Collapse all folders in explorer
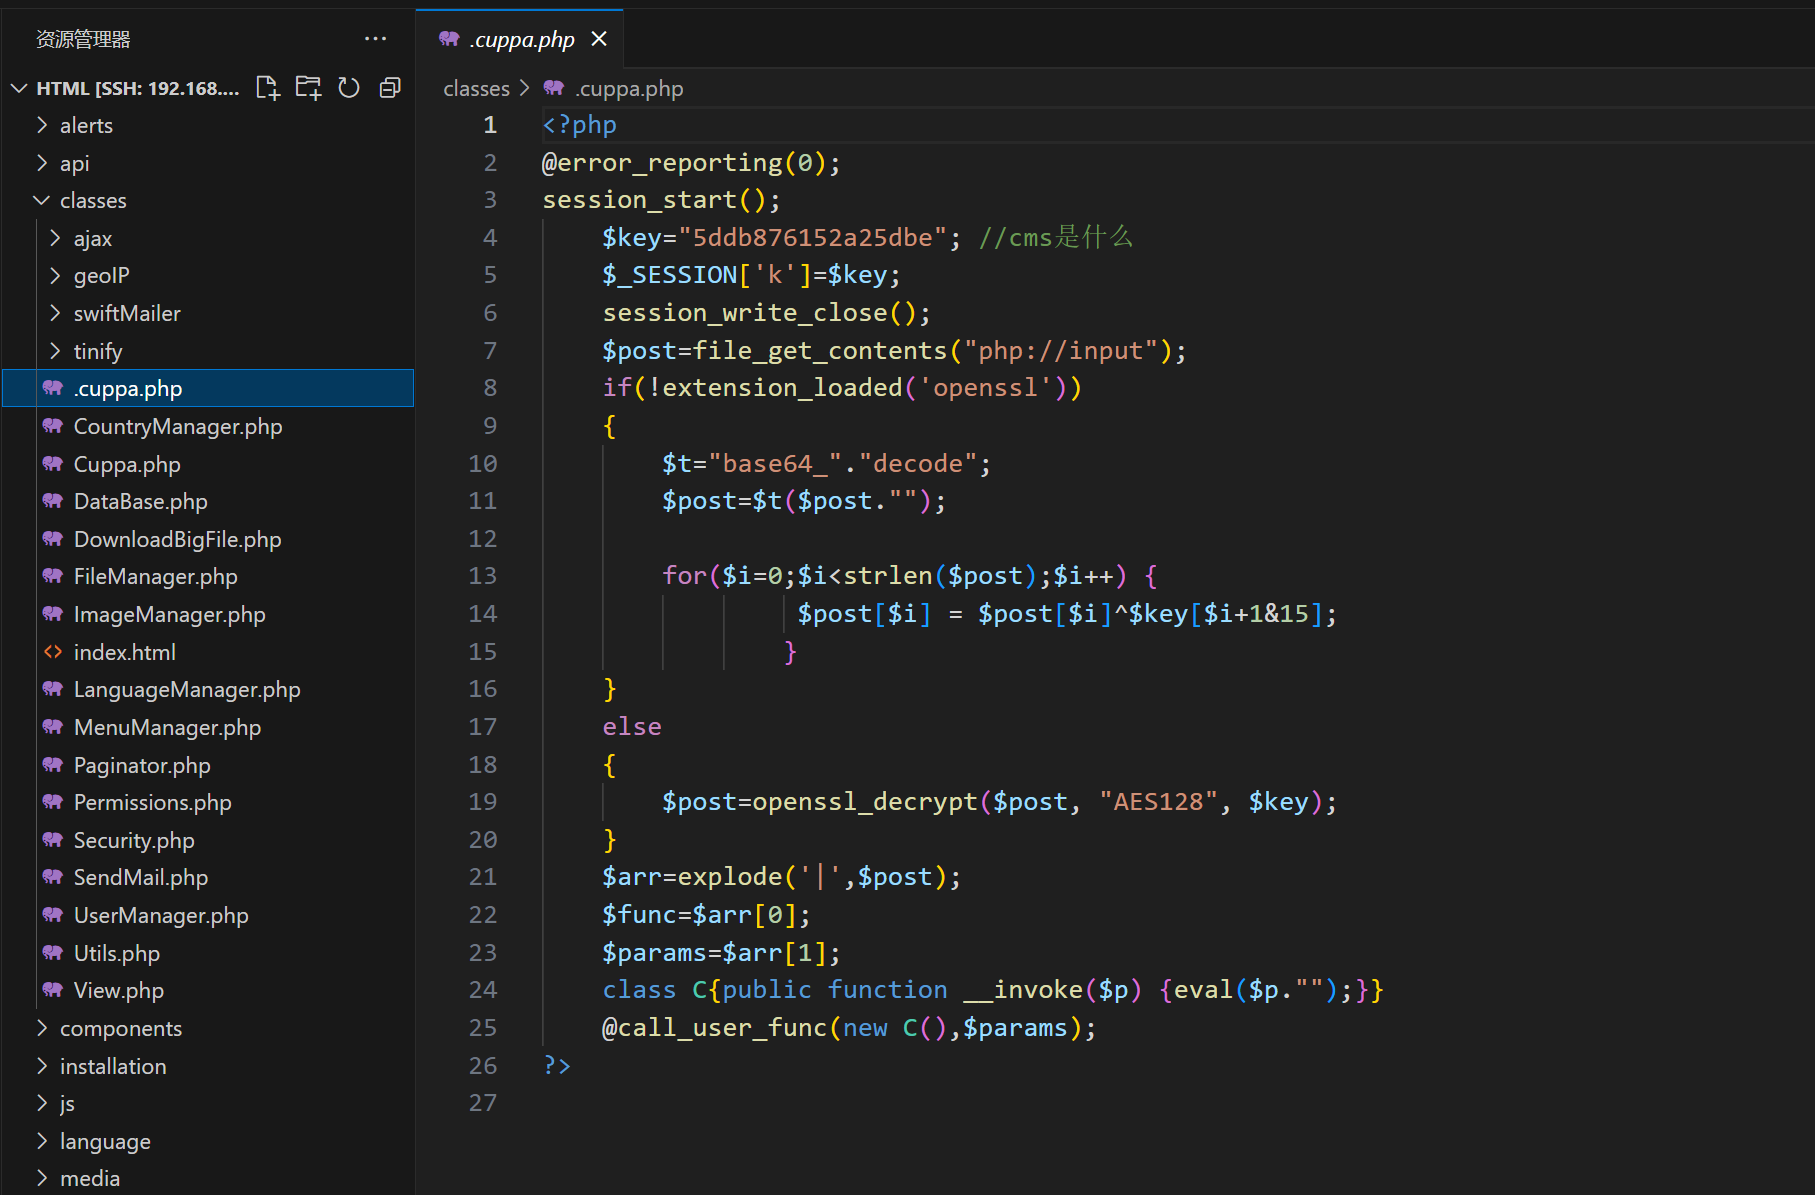 point(390,88)
